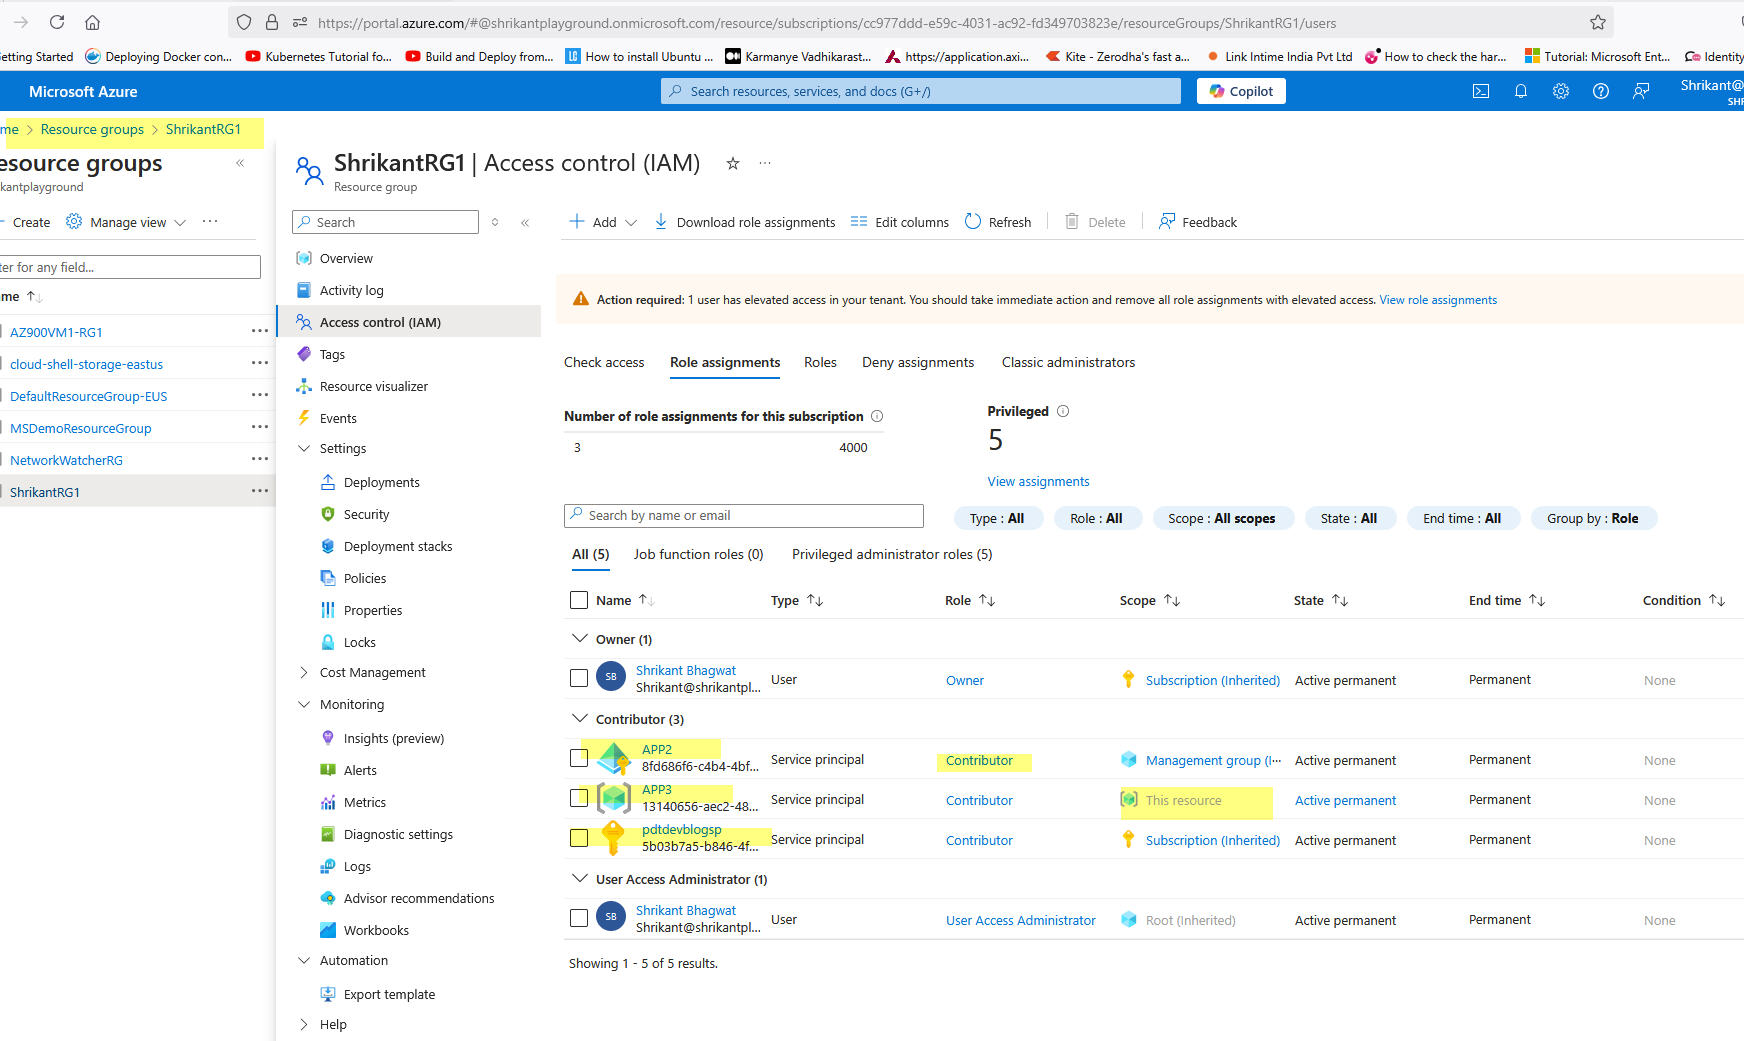This screenshot has width=1744, height=1041.
Task: Switch to Classic administrators tab
Action: click(x=1068, y=362)
